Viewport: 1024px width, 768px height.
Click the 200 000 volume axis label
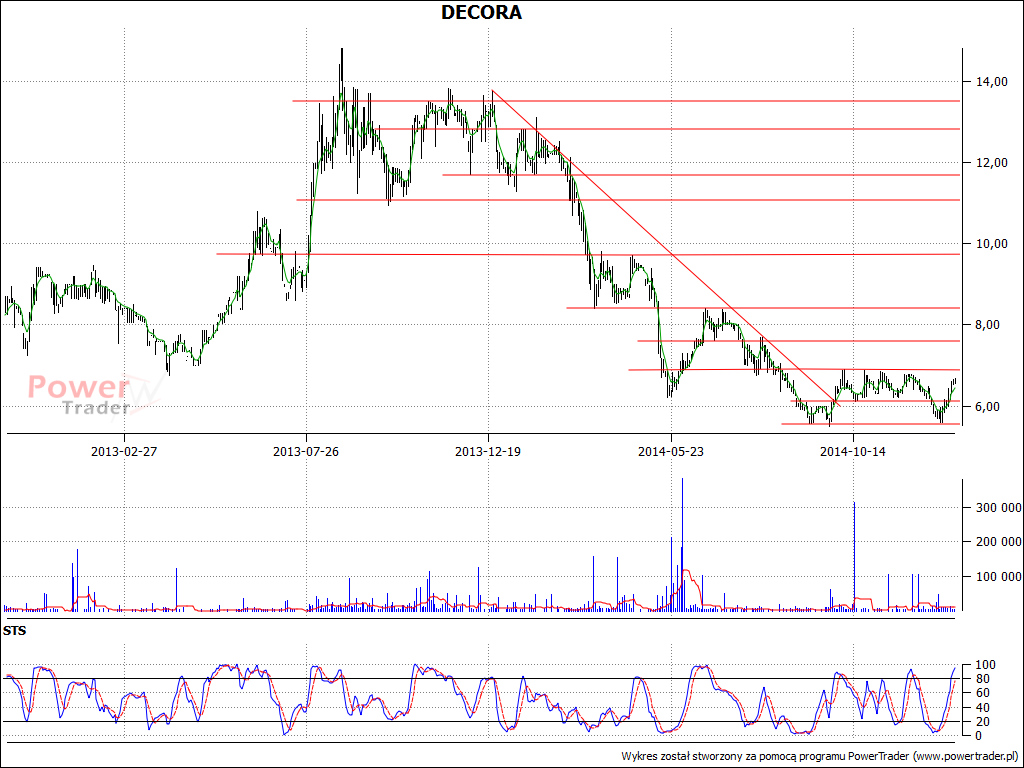tap(999, 542)
